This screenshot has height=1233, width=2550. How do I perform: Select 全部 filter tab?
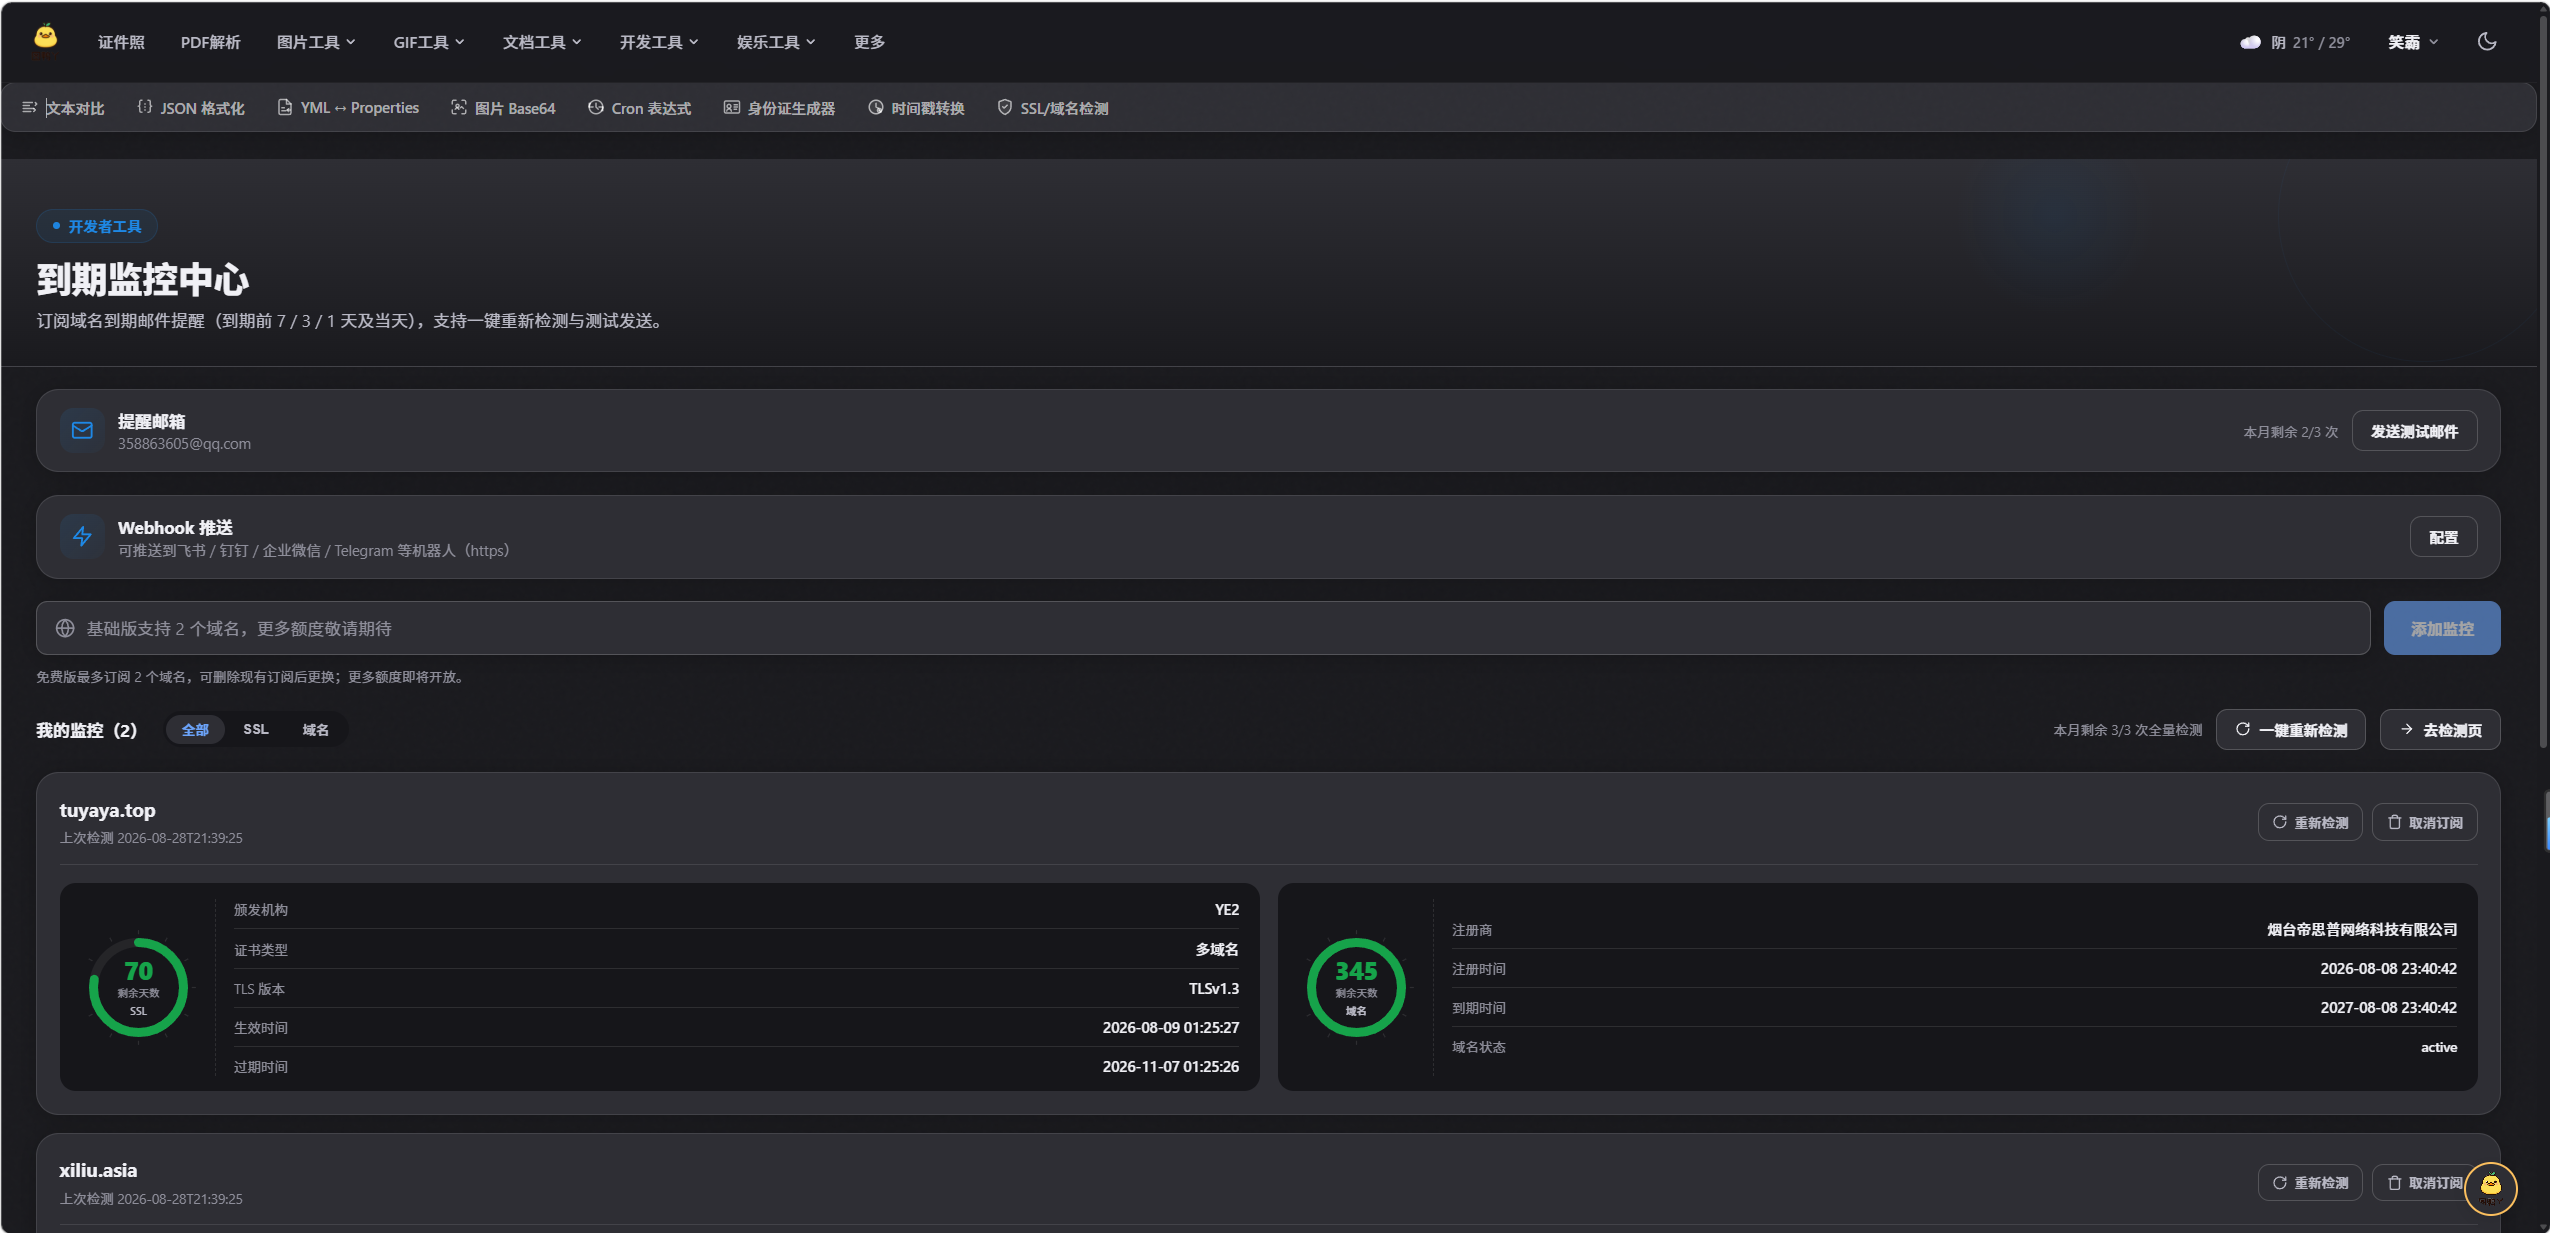[x=195, y=729]
